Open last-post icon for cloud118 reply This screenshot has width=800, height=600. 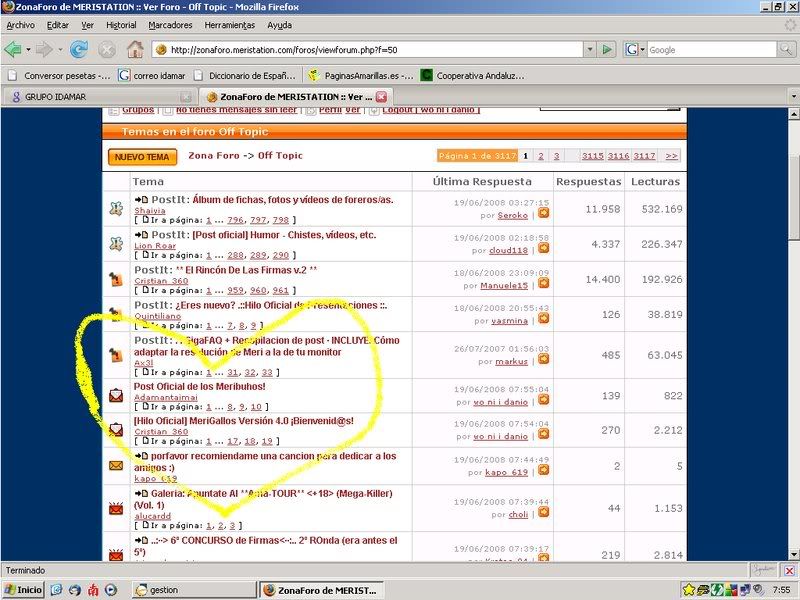coord(543,248)
